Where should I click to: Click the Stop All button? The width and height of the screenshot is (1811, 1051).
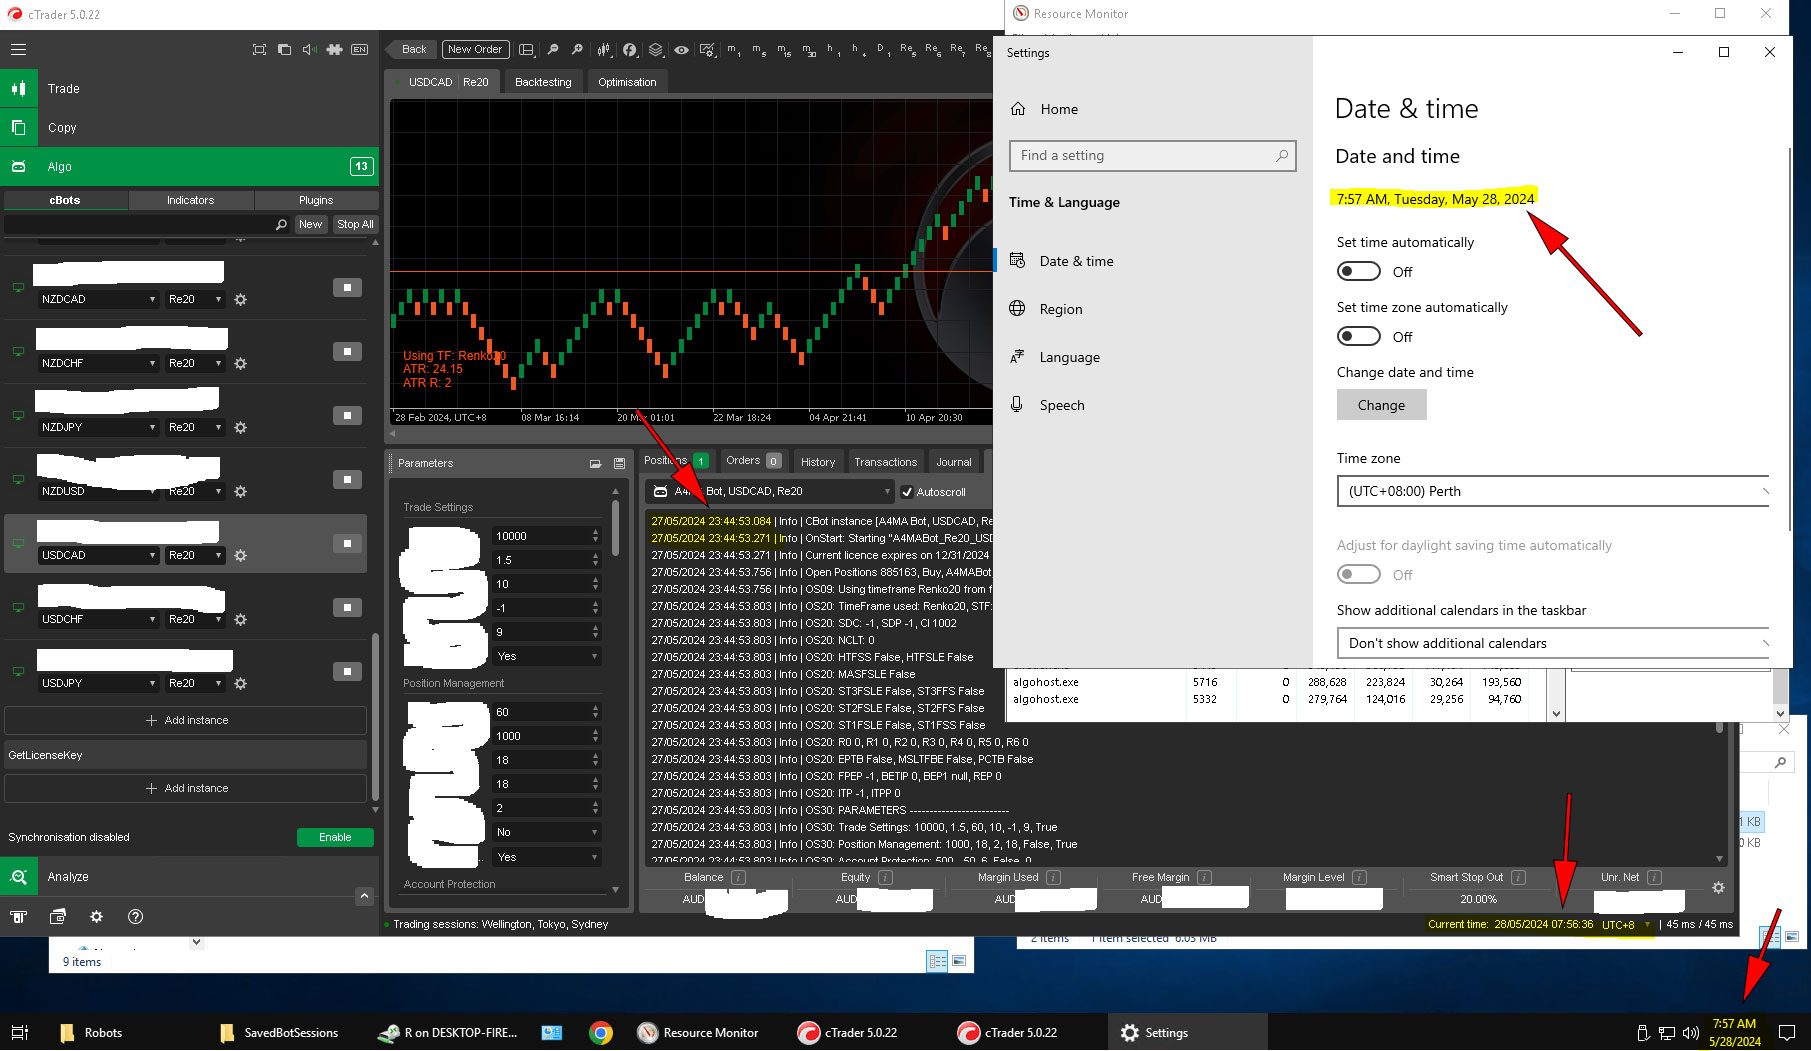(x=355, y=224)
